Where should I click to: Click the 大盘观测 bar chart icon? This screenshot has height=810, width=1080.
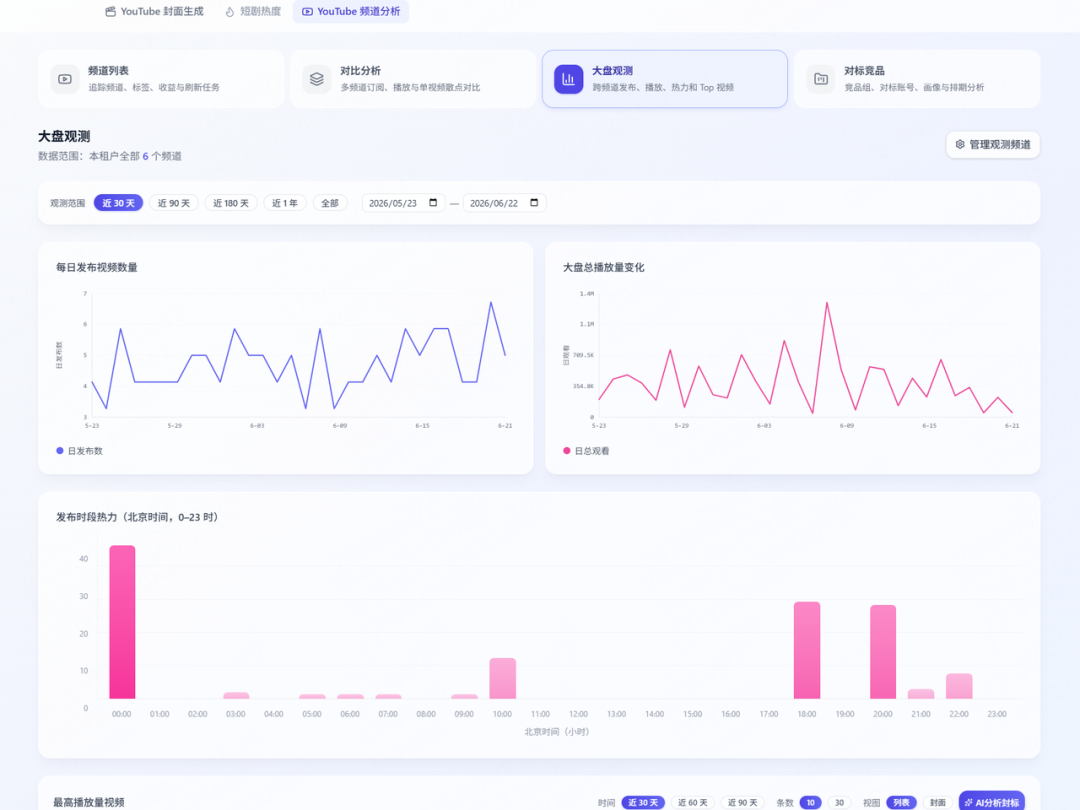click(x=569, y=79)
